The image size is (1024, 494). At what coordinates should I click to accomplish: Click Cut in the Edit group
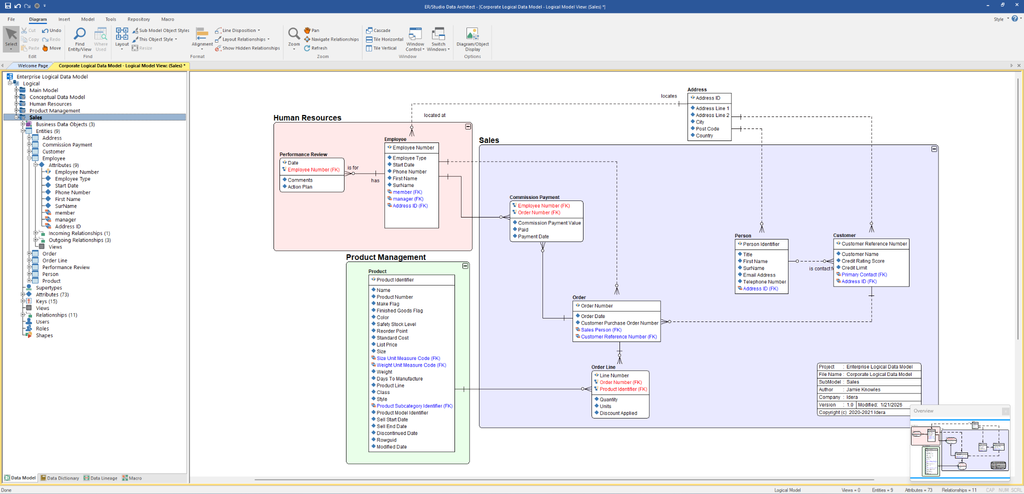(29, 30)
